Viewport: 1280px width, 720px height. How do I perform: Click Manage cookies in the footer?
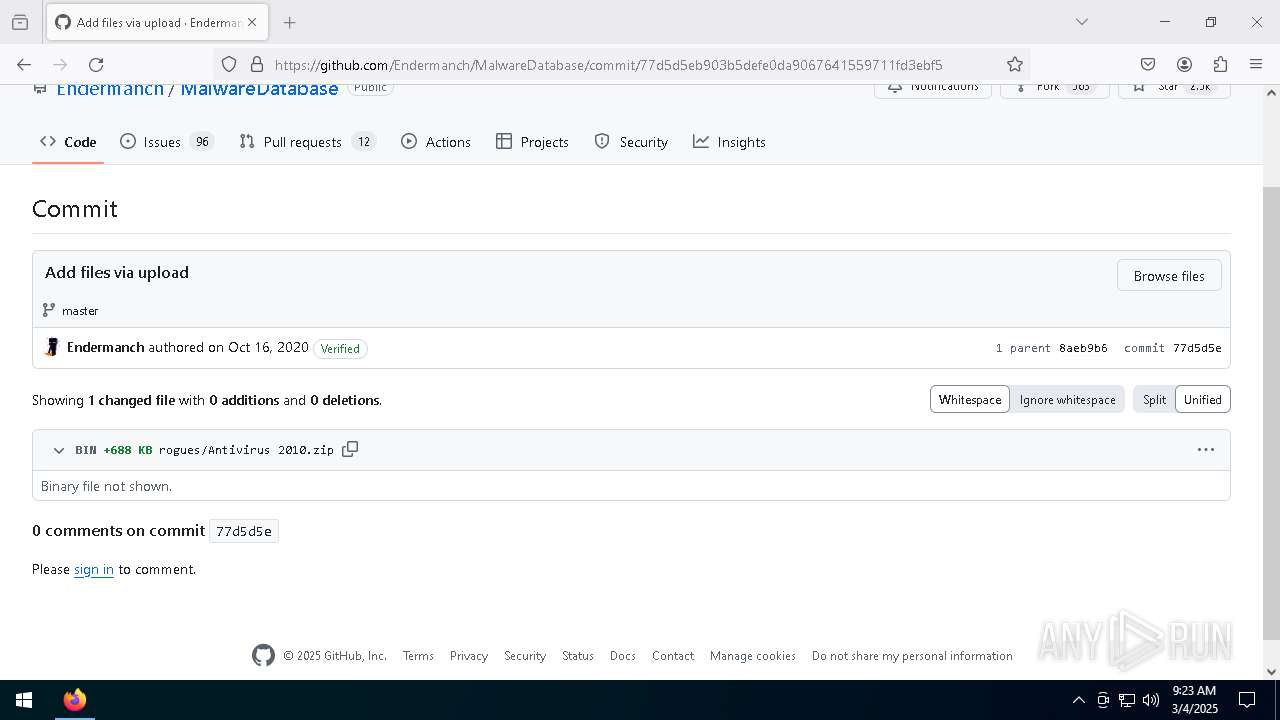coord(753,656)
